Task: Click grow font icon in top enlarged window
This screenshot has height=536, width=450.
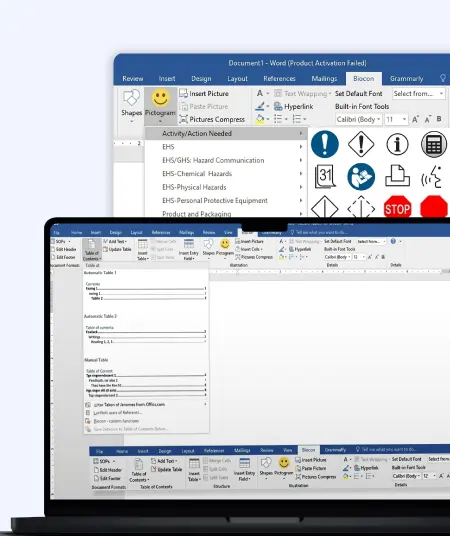Action: click(x=415, y=119)
